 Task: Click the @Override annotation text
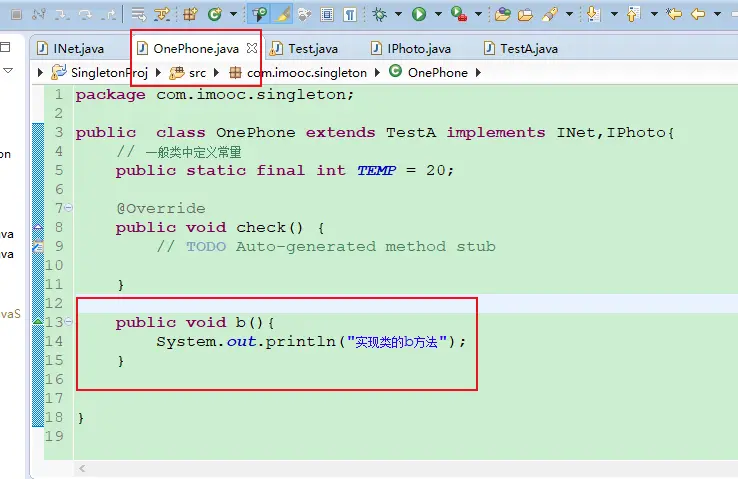(x=160, y=208)
